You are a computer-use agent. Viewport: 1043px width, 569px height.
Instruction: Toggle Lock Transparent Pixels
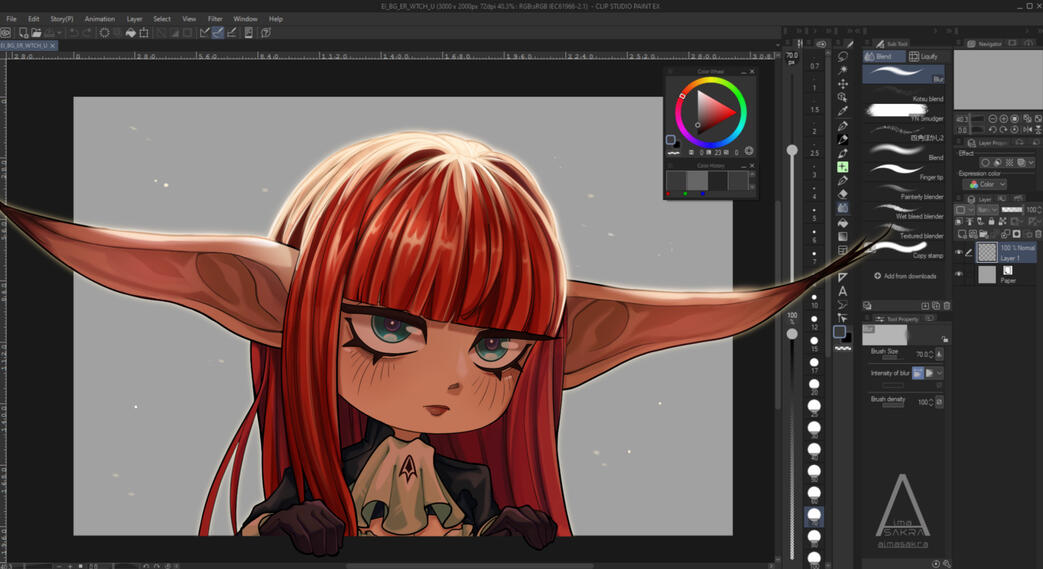click(1002, 221)
